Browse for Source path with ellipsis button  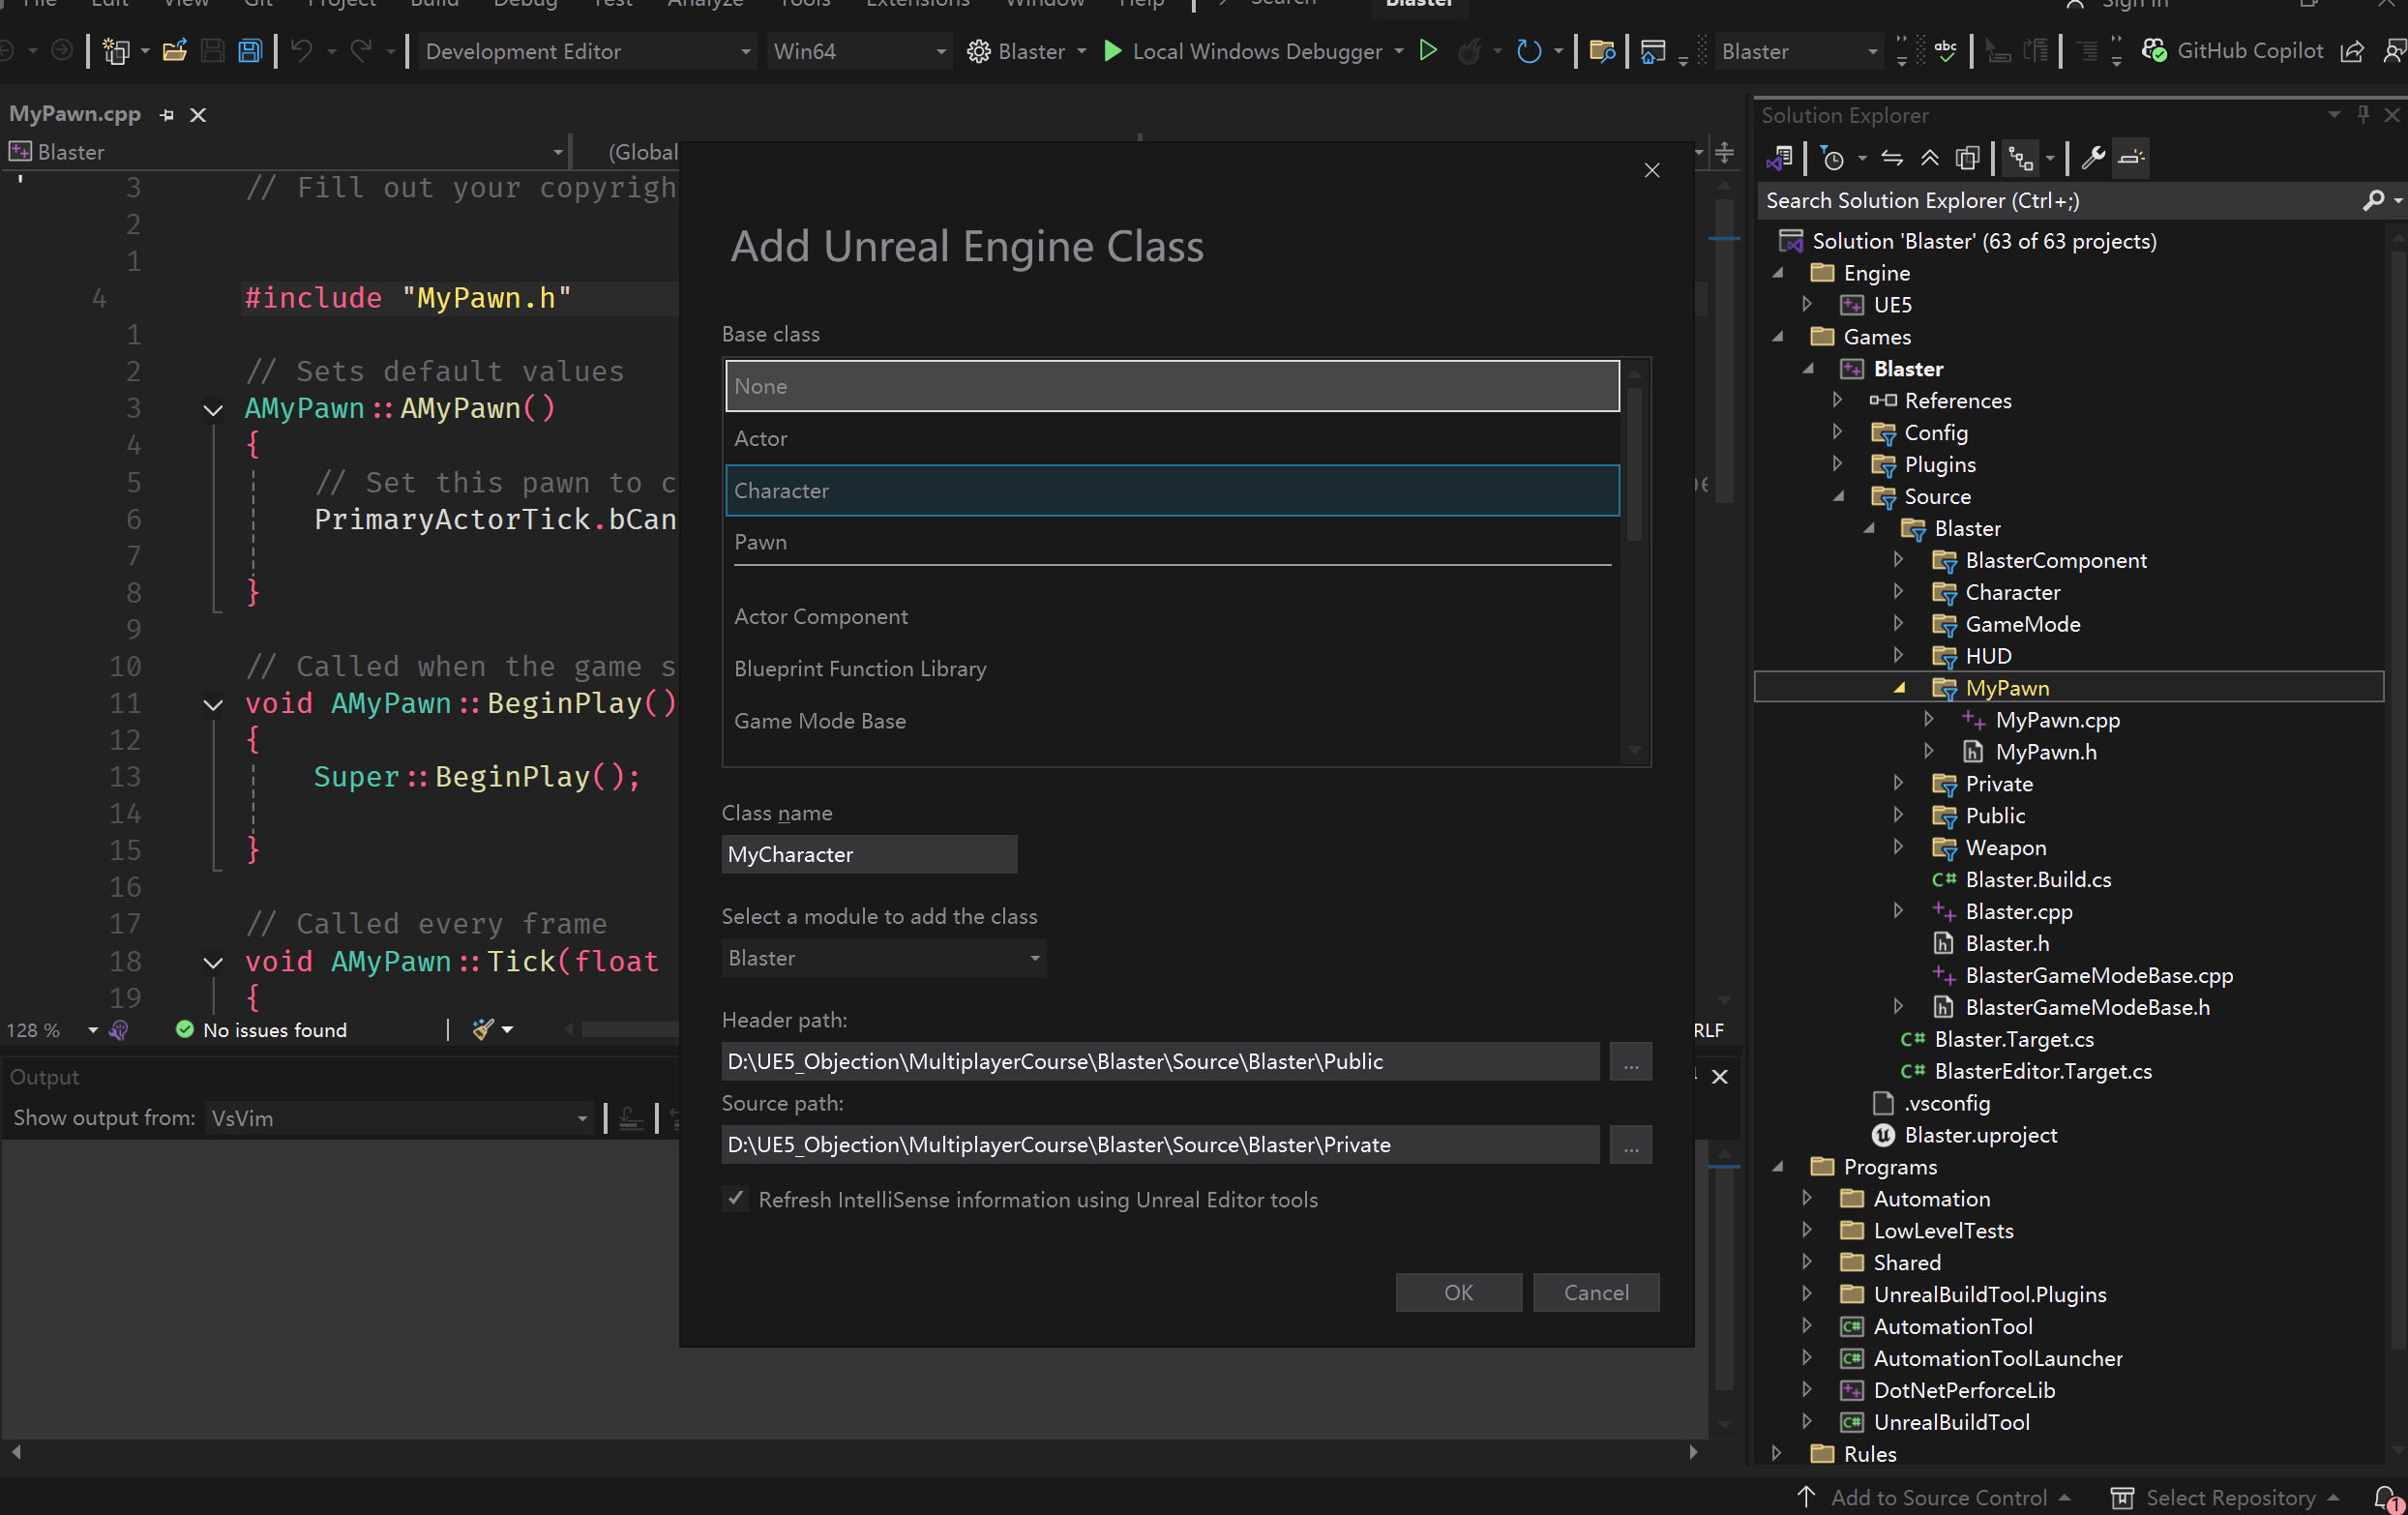click(x=1630, y=1144)
